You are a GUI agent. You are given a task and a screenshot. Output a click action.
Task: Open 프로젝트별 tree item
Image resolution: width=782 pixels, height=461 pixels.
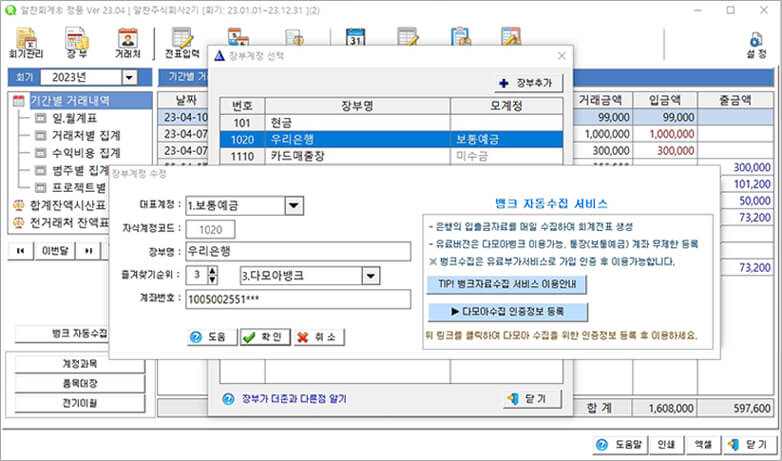[79, 188]
